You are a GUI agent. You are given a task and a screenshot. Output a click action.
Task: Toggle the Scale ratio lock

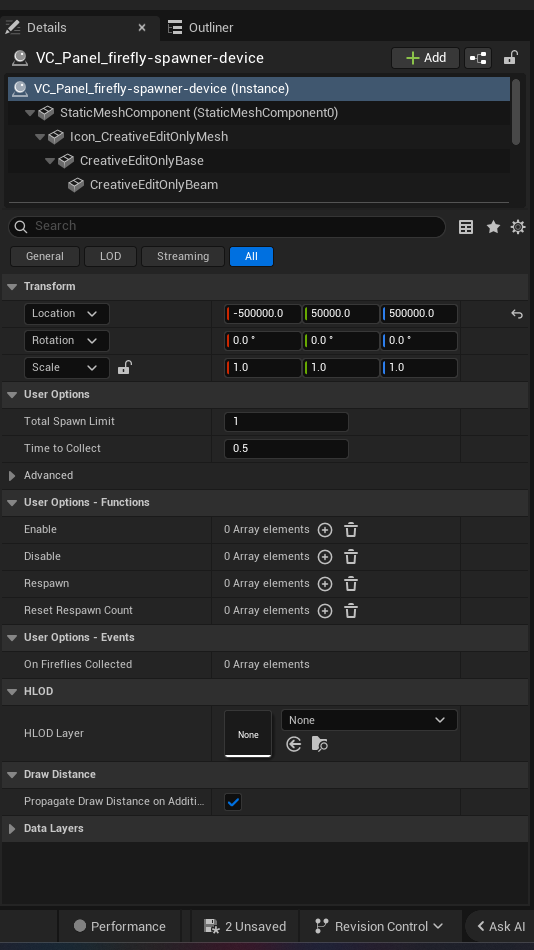point(124,367)
